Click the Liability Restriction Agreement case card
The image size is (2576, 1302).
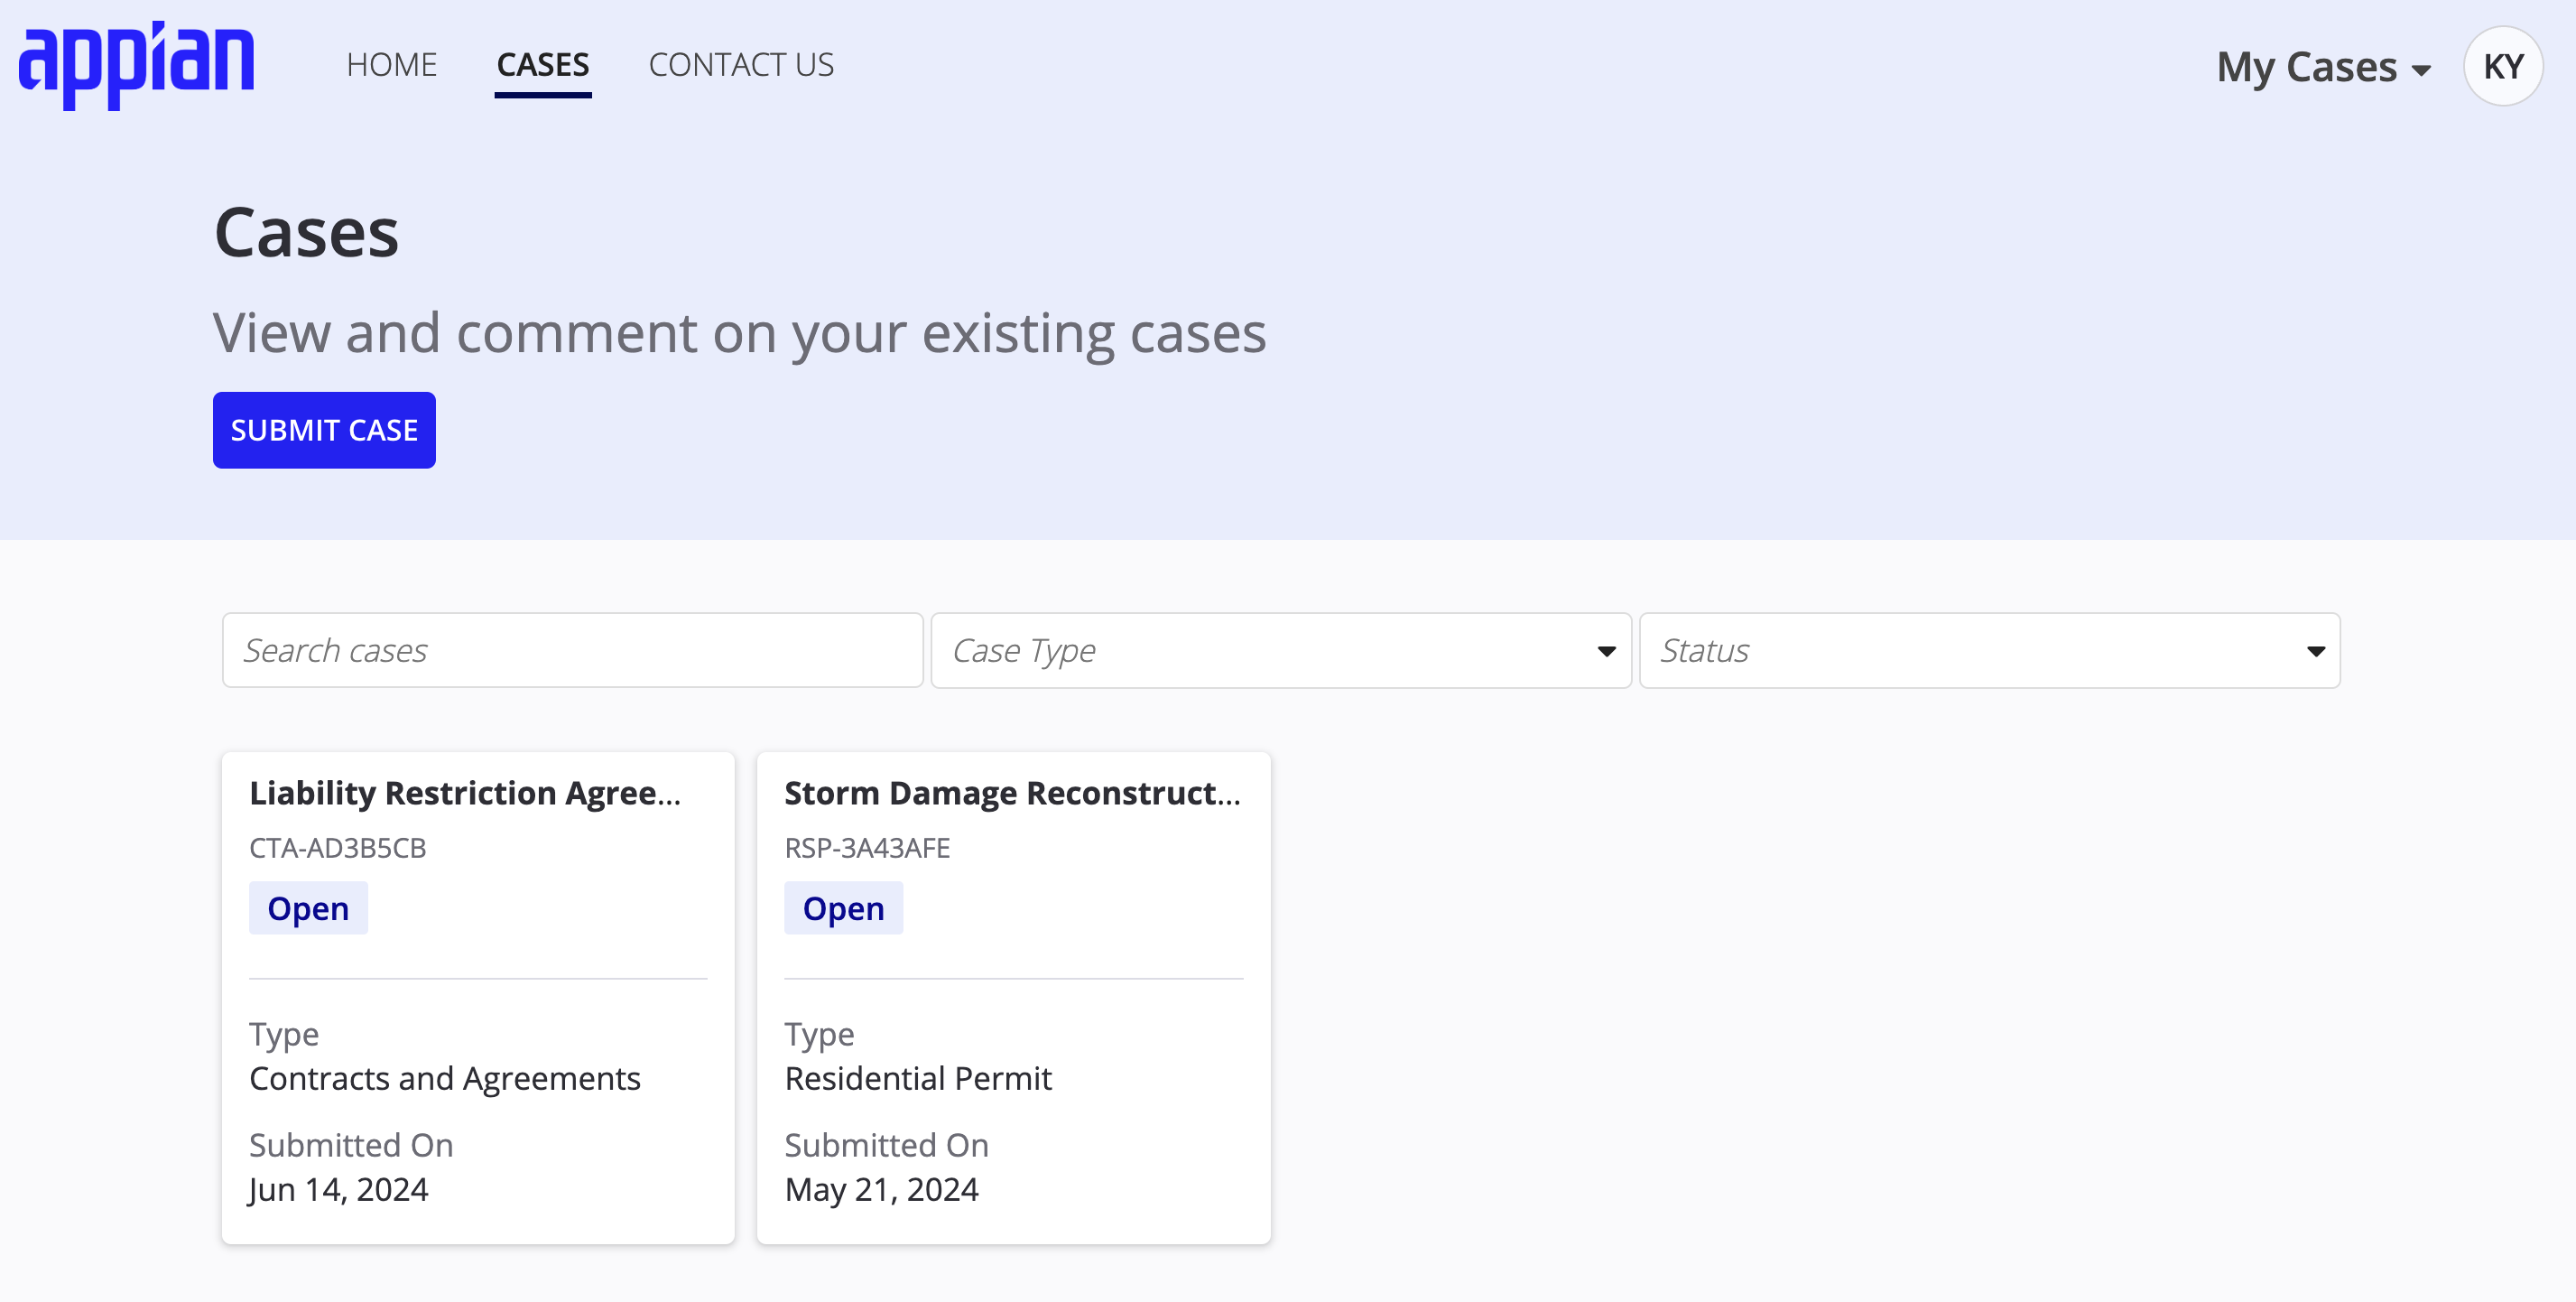coord(478,998)
